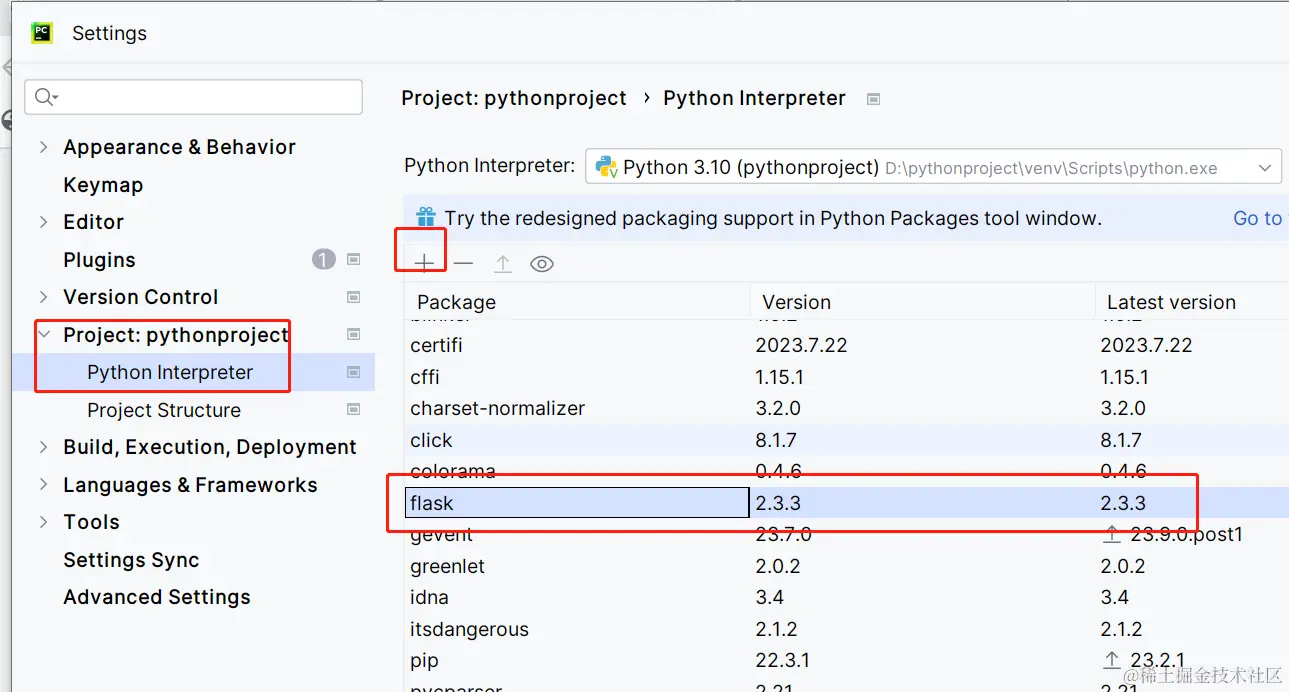
Task: Click the Latest version column header
Action: click(1192, 302)
